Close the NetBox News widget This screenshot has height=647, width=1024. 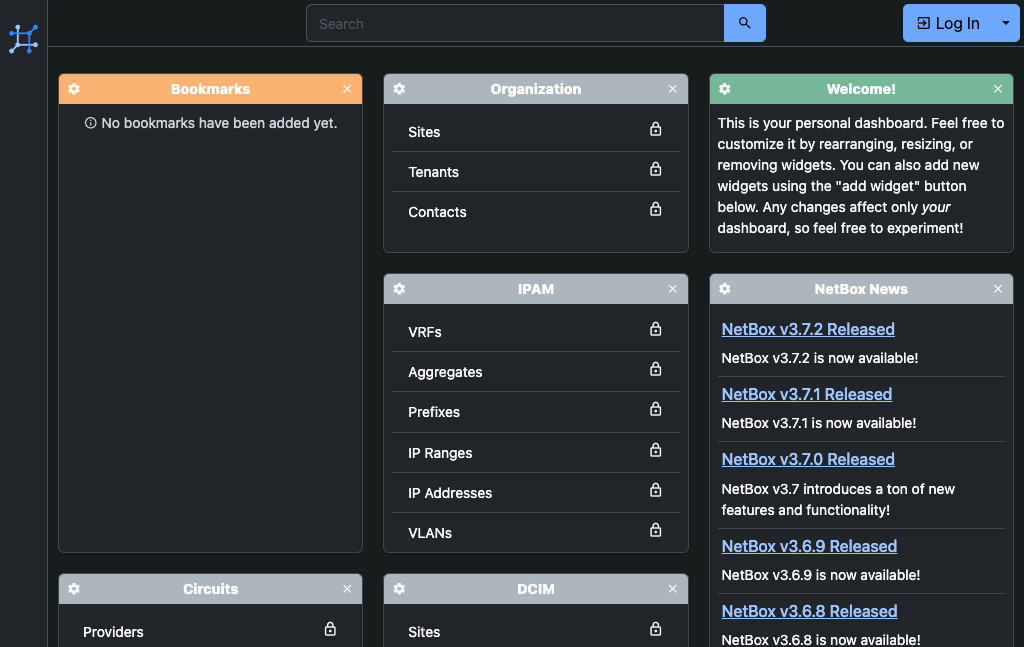point(998,289)
